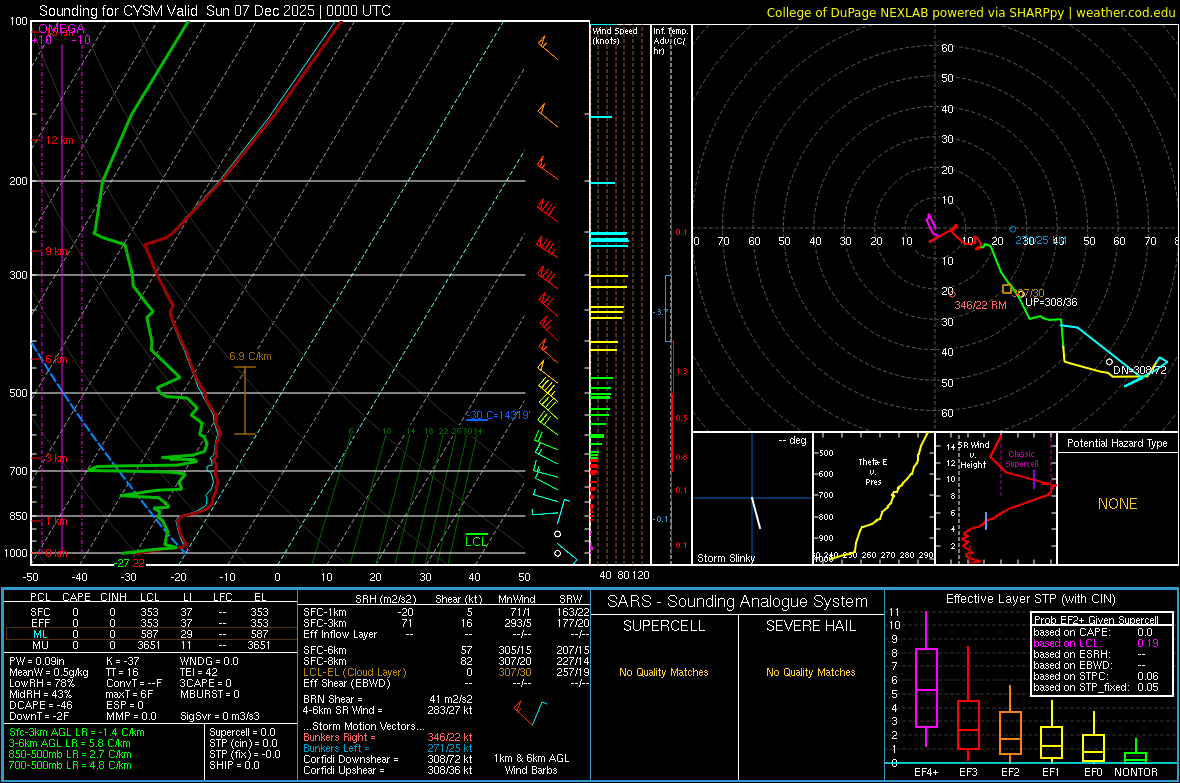Click the SFC-1km shear row label
The width and height of the screenshot is (1180, 783).
pos(325,612)
